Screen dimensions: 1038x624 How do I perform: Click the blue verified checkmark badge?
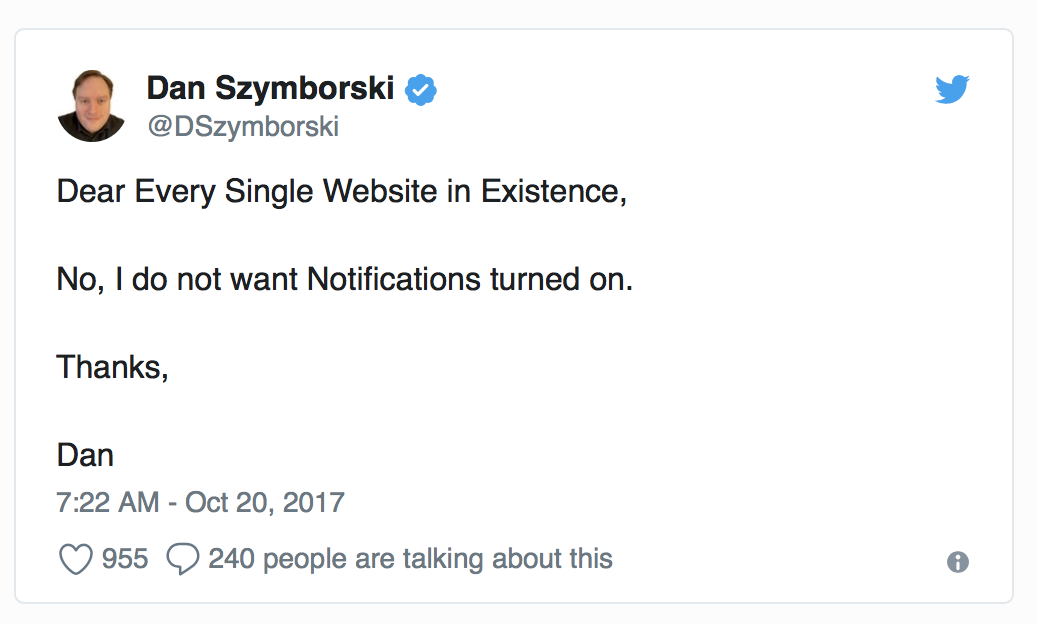point(421,90)
